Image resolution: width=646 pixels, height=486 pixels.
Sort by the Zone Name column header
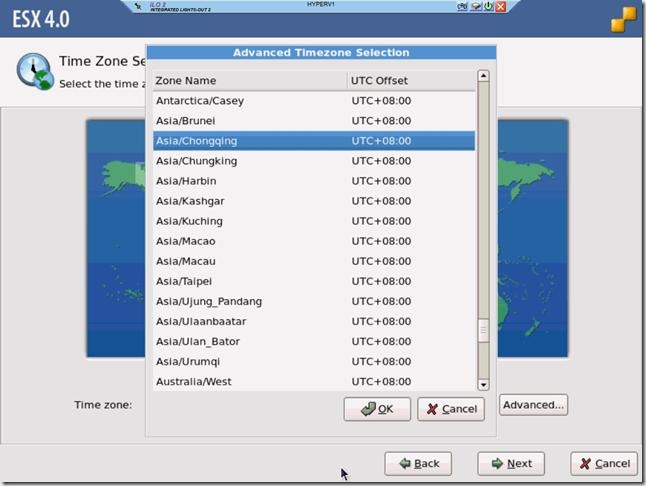click(x=250, y=81)
